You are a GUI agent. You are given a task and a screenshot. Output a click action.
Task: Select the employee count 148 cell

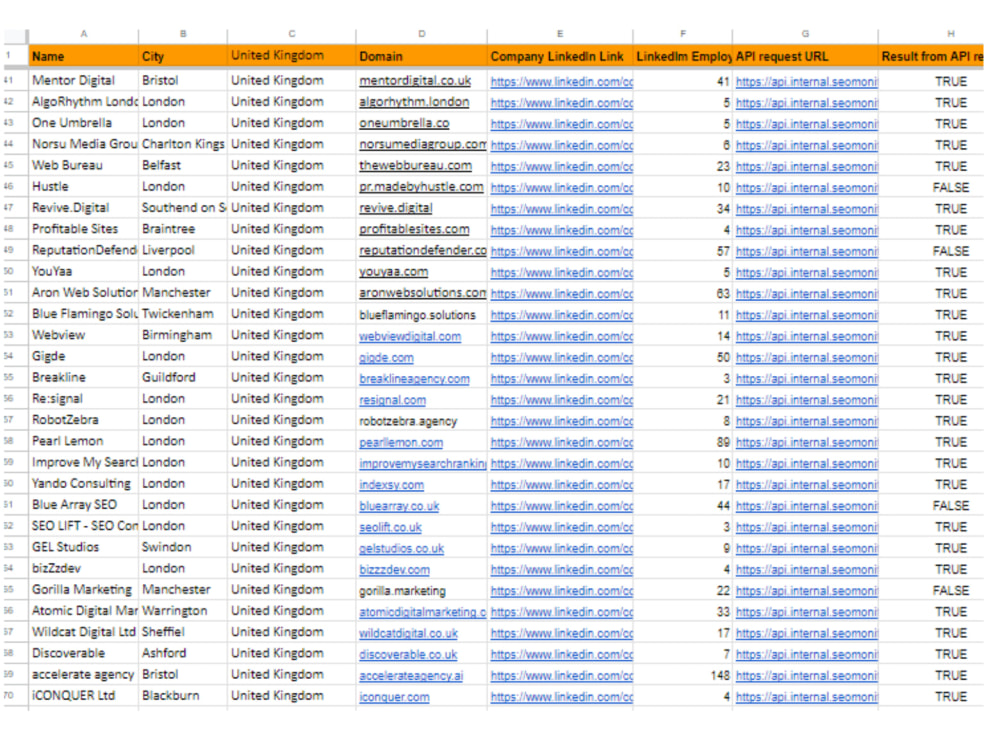coord(682,675)
